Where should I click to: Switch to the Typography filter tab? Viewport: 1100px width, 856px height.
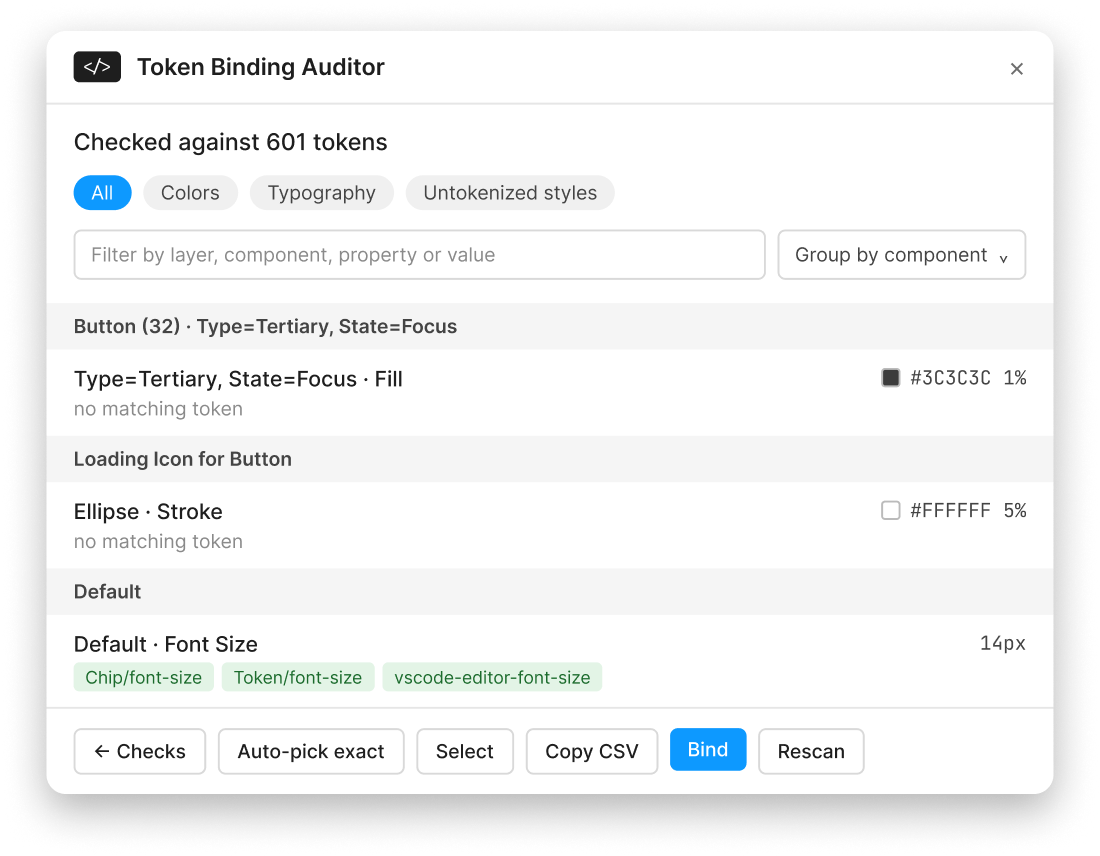click(322, 193)
